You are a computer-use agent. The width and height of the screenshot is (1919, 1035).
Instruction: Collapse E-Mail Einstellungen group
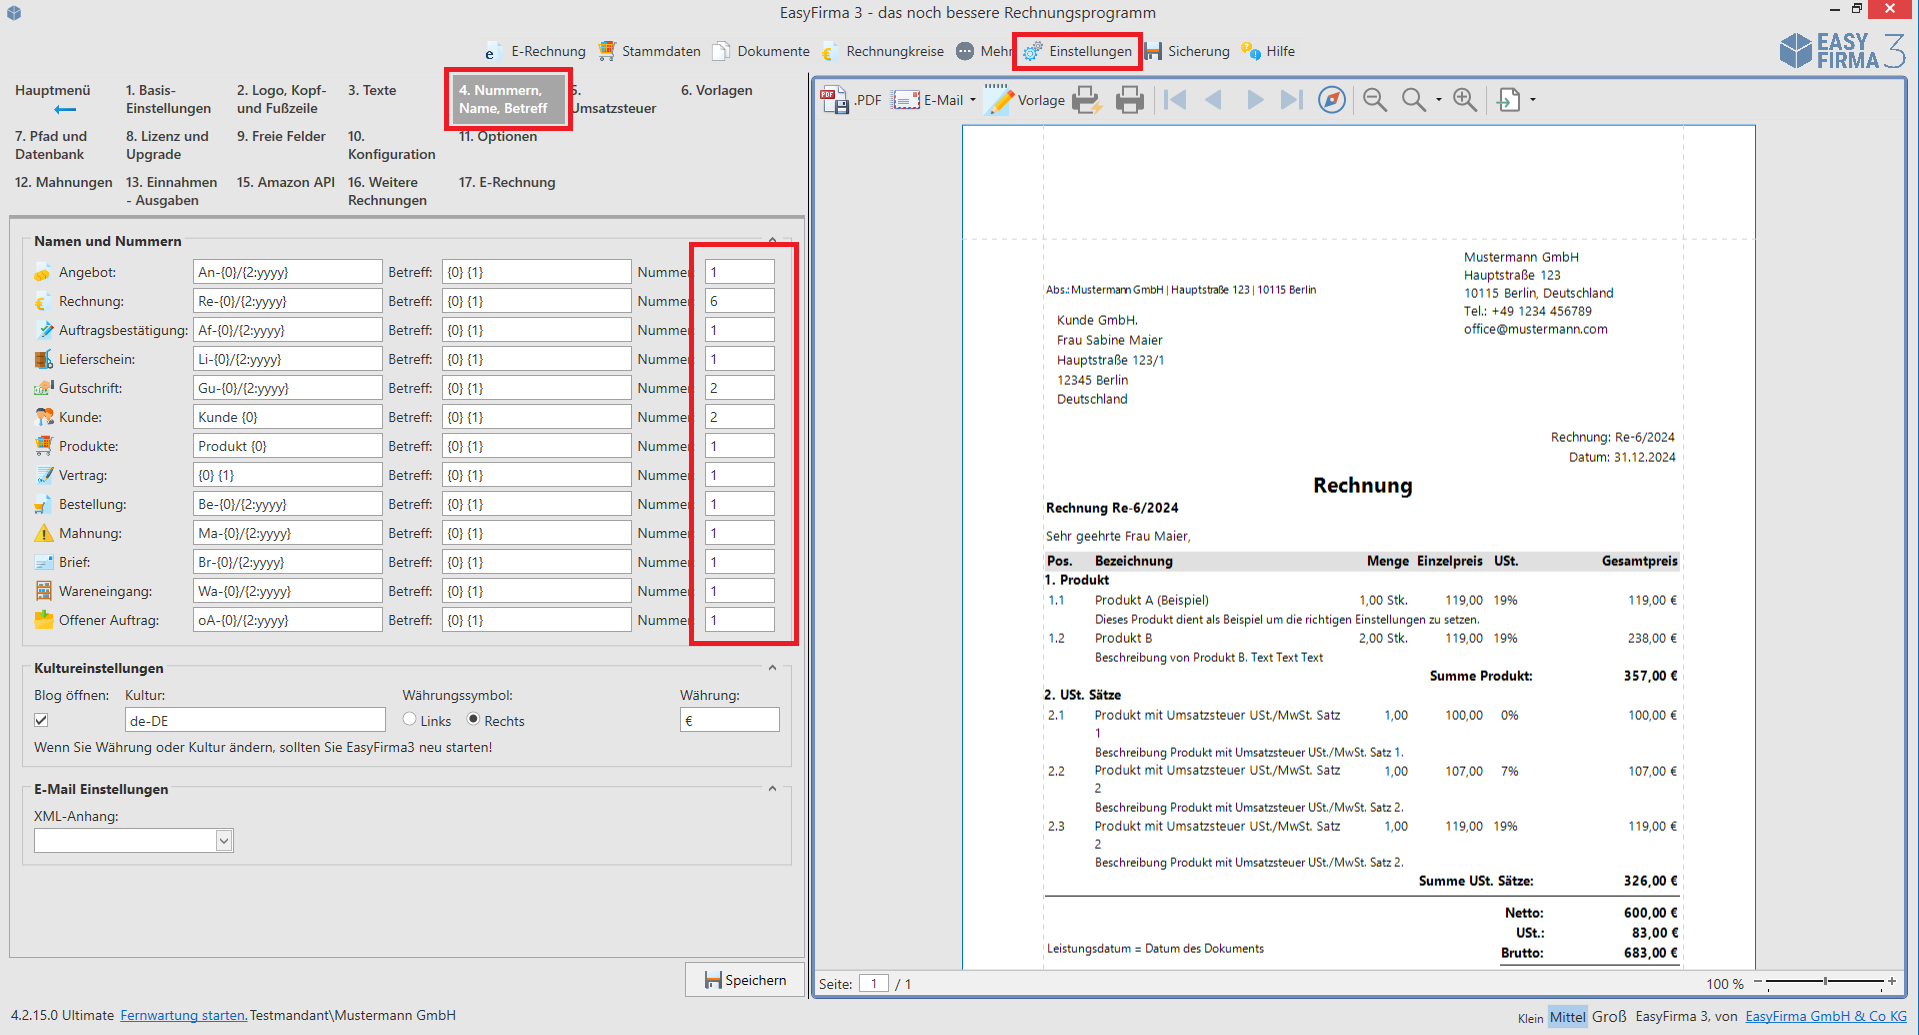point(772,789)
